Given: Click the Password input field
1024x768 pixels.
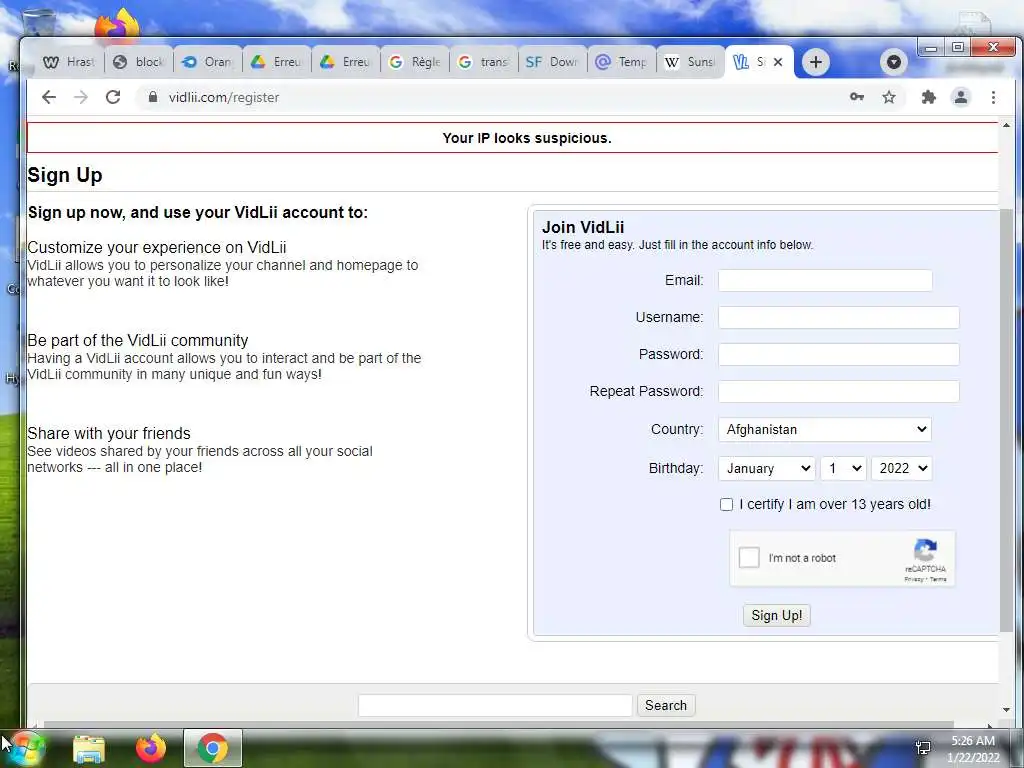Looking at the screenshot, I should click(x=839, y=354).
